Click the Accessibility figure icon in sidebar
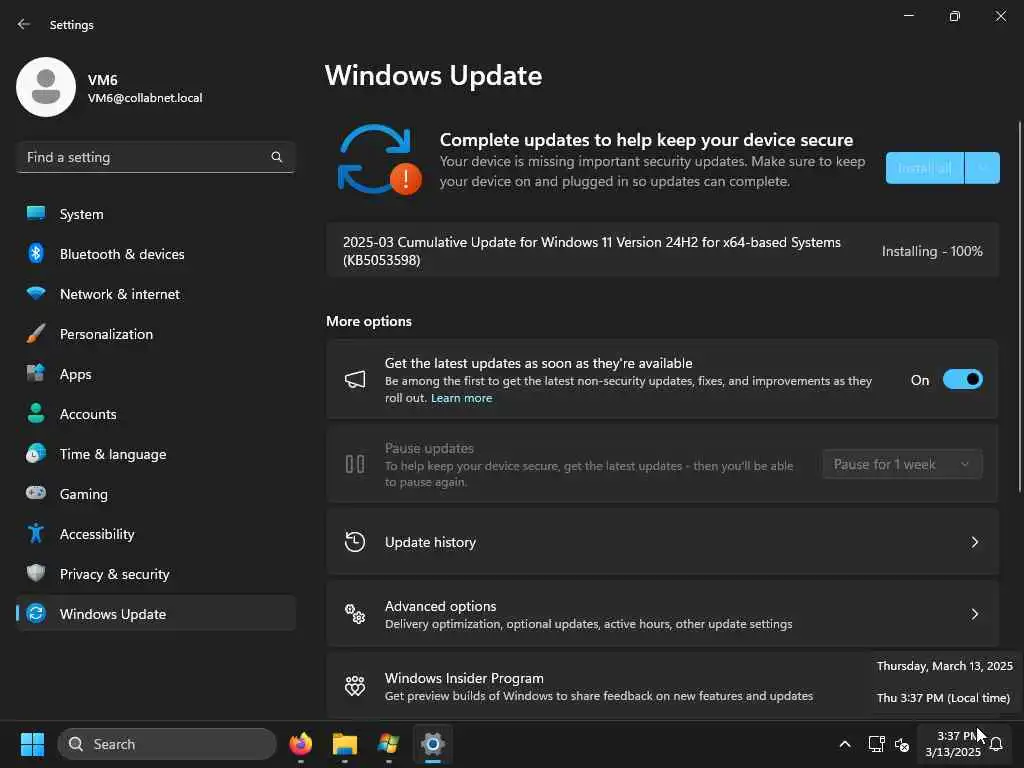Image resolution: width=1024 pixels, height=768 pixels. tap(36, 534)
